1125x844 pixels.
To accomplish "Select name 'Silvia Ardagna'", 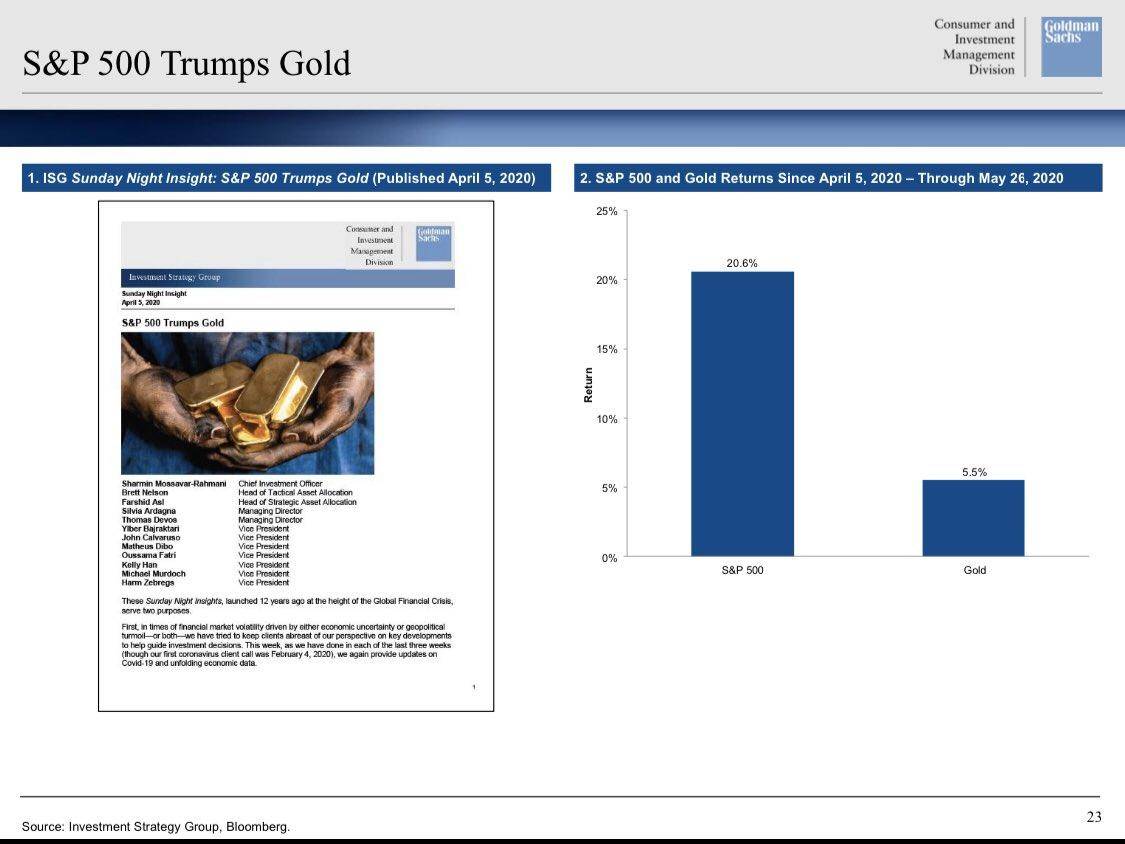I will pyautogui.click(x=149, y=511).
